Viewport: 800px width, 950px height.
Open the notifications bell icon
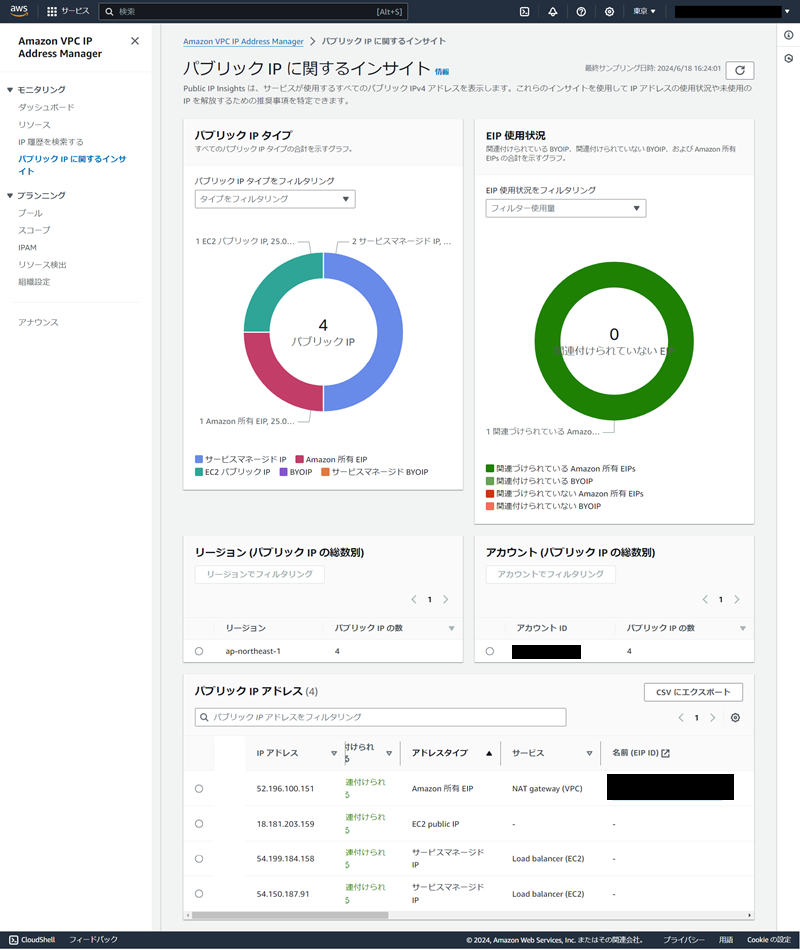(553, 11)
